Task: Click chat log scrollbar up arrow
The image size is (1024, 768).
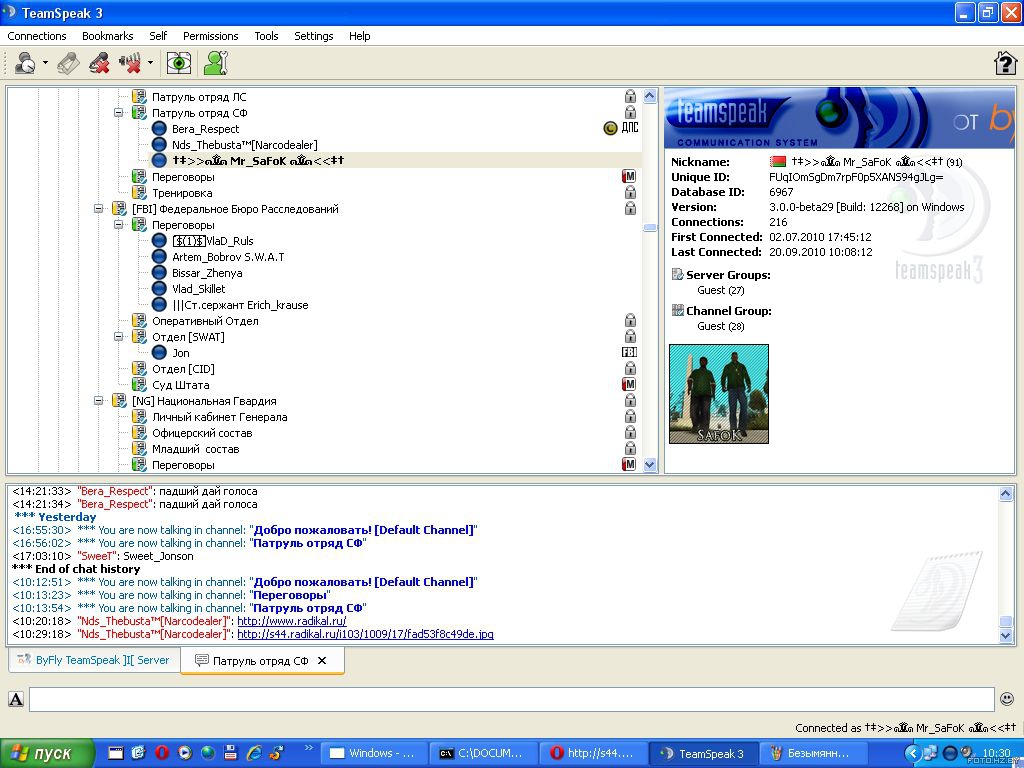Action: click(x=1006, y=494)
